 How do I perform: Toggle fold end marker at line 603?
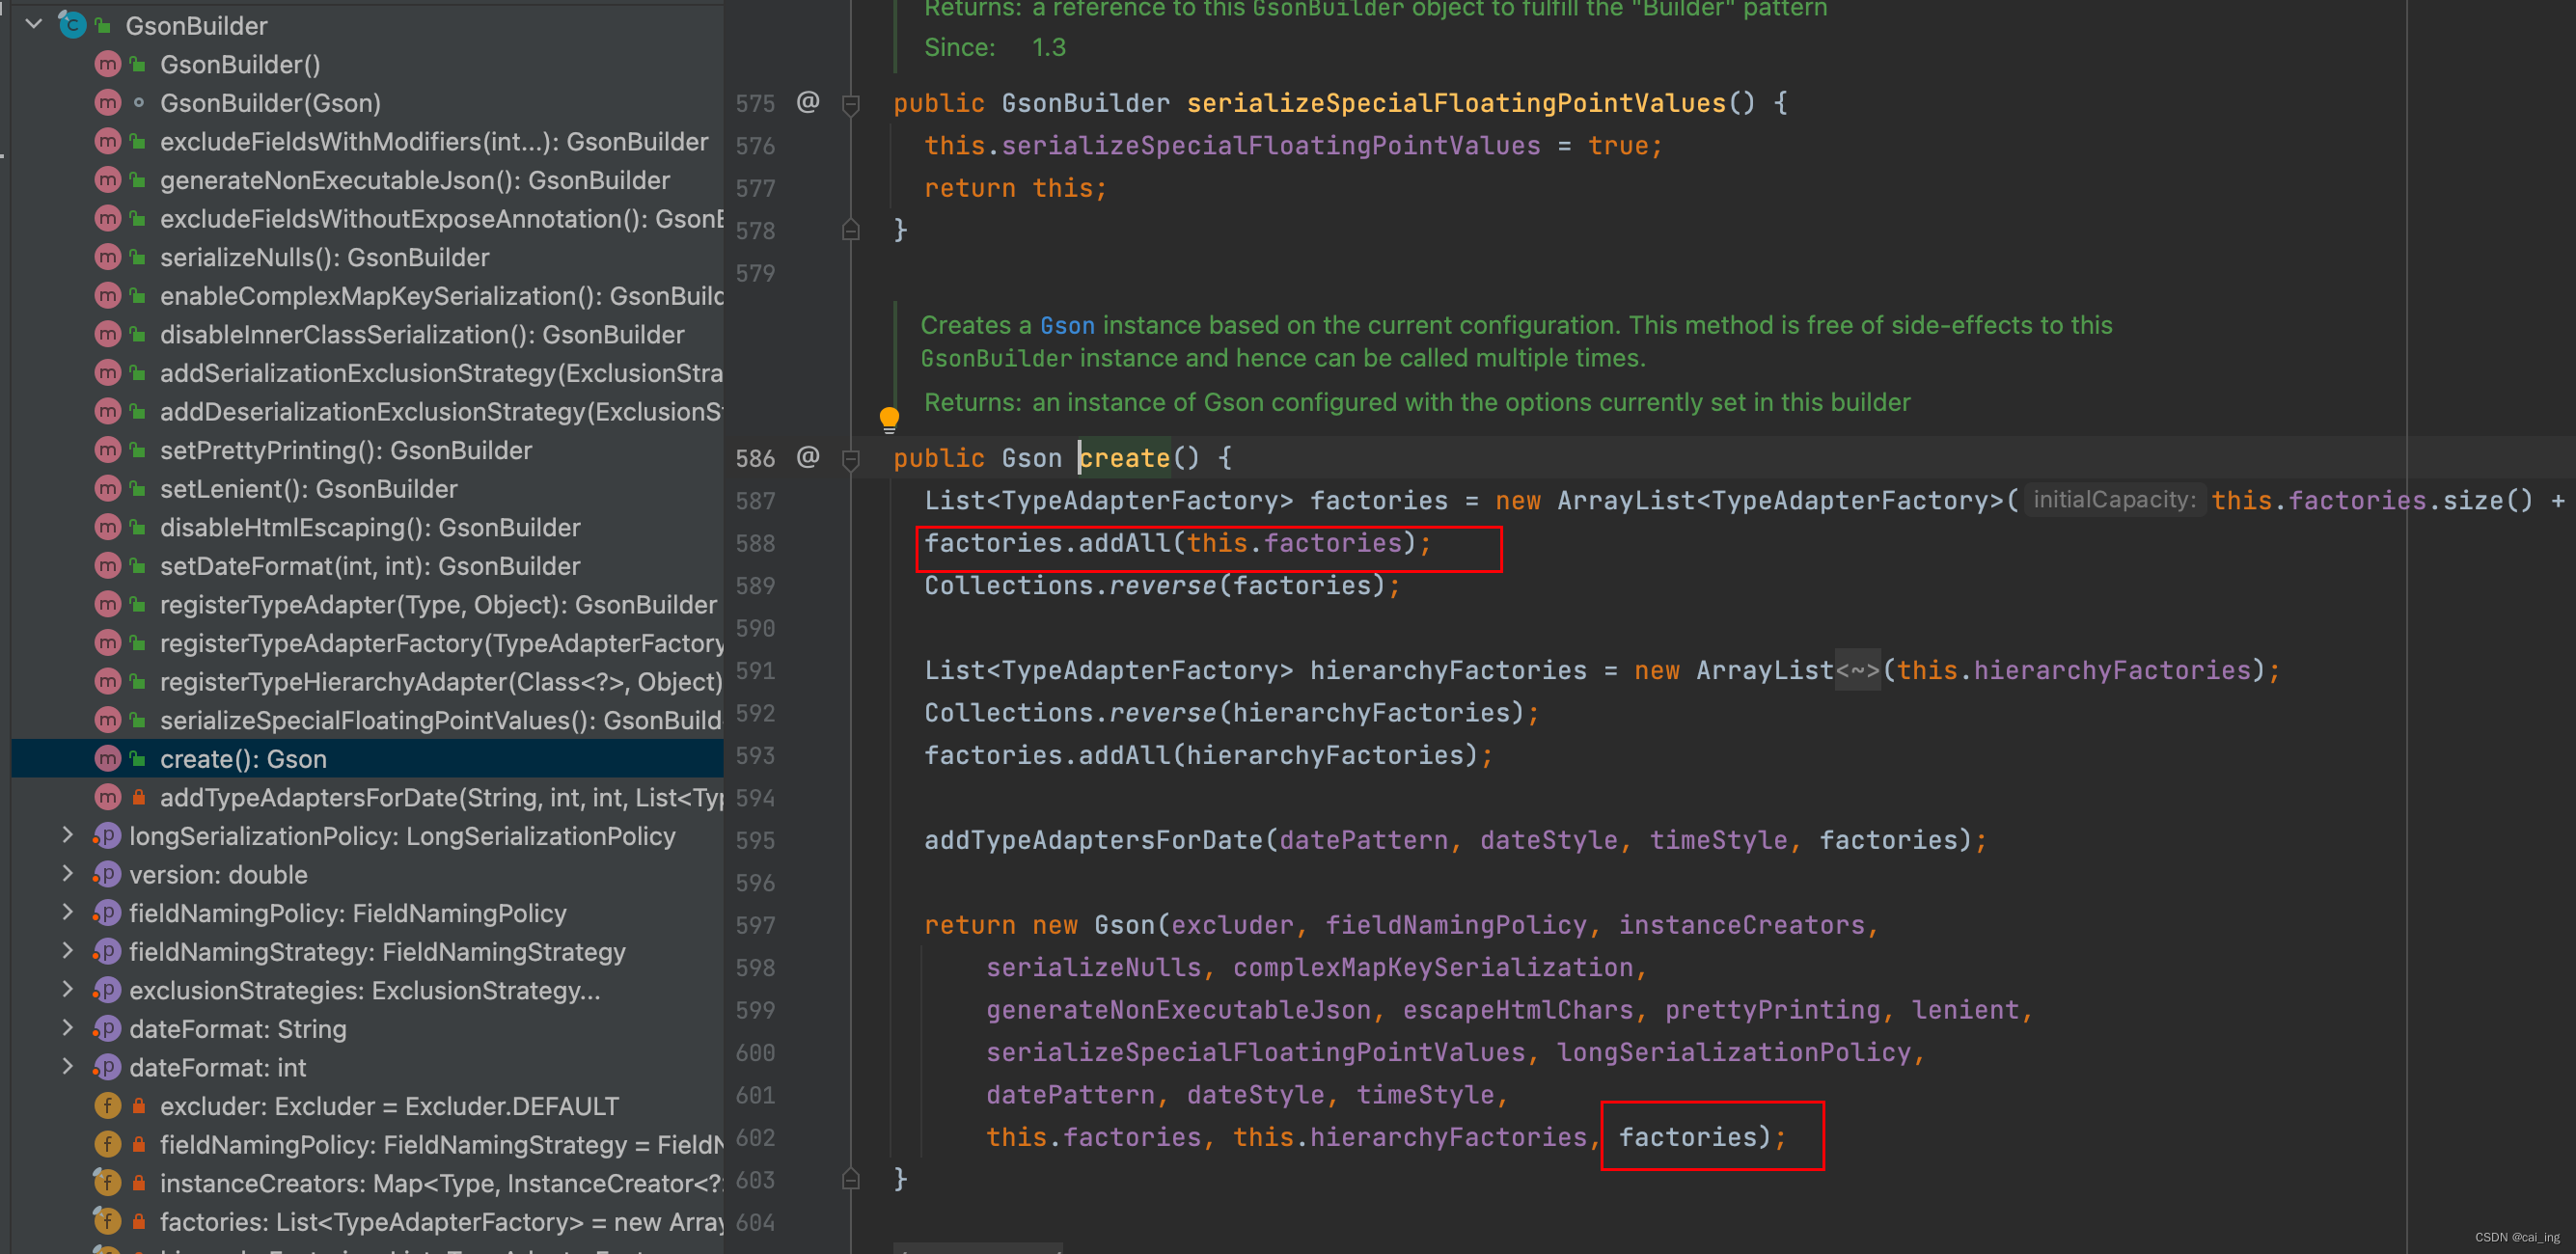[851, 1179]
